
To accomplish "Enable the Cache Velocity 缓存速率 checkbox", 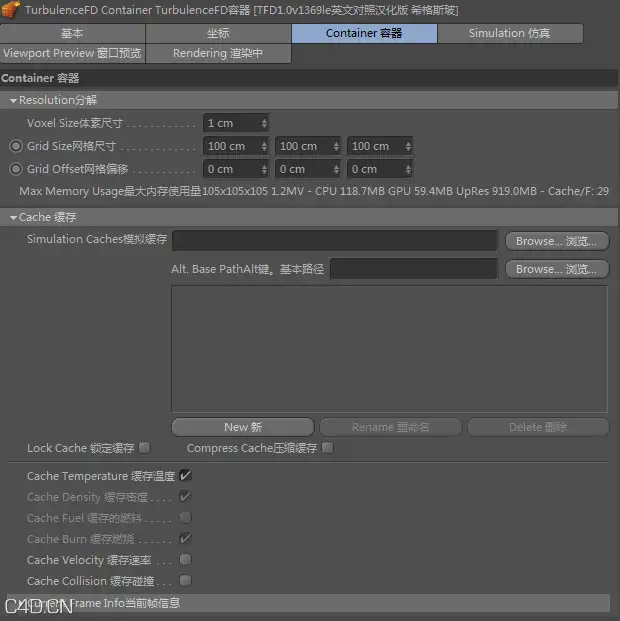I will point(185,559).
